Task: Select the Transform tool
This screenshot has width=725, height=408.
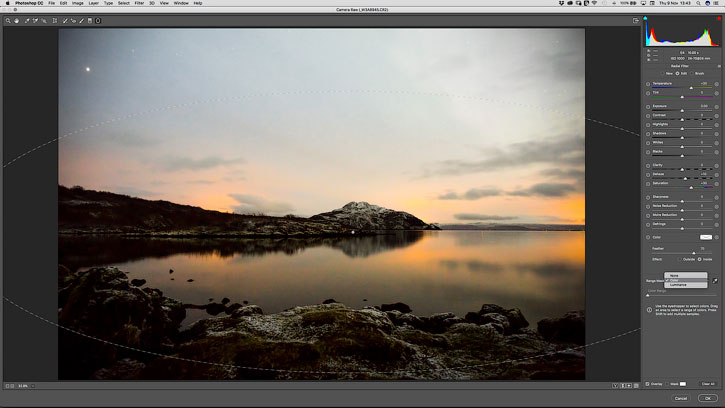Action: pos(55,21)
